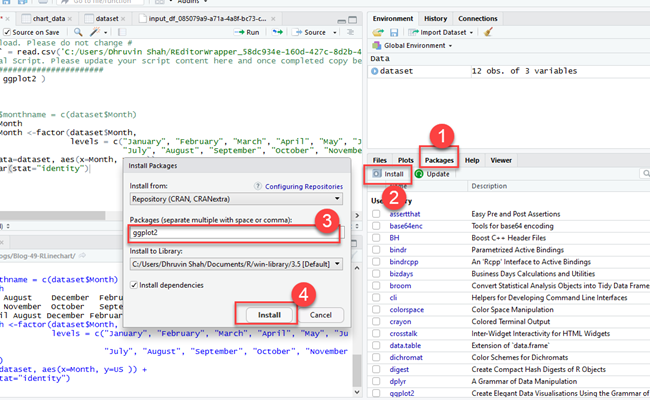Open the Source button dropdown arrow
The width and height of the screenshot is (650, 400).
click(335, 32)
